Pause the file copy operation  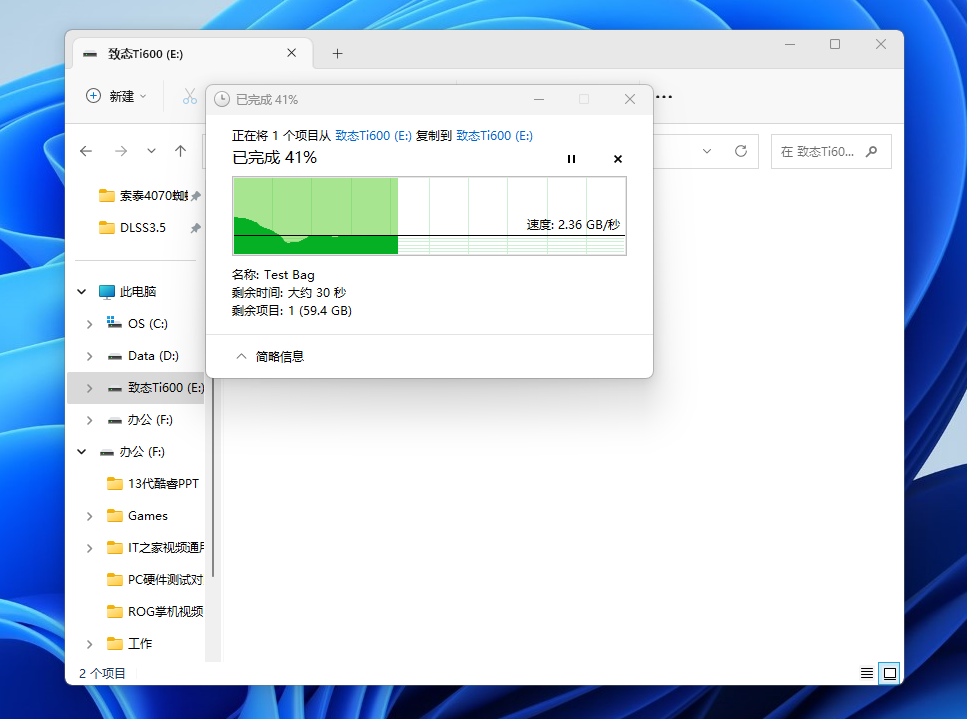[x=571, y=159]
